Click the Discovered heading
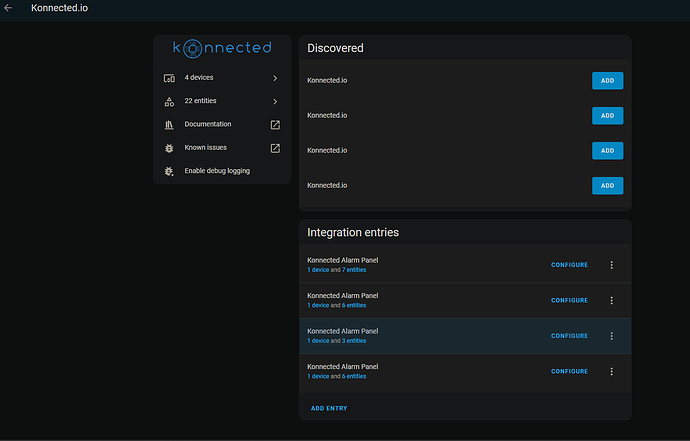 point(335,48)
